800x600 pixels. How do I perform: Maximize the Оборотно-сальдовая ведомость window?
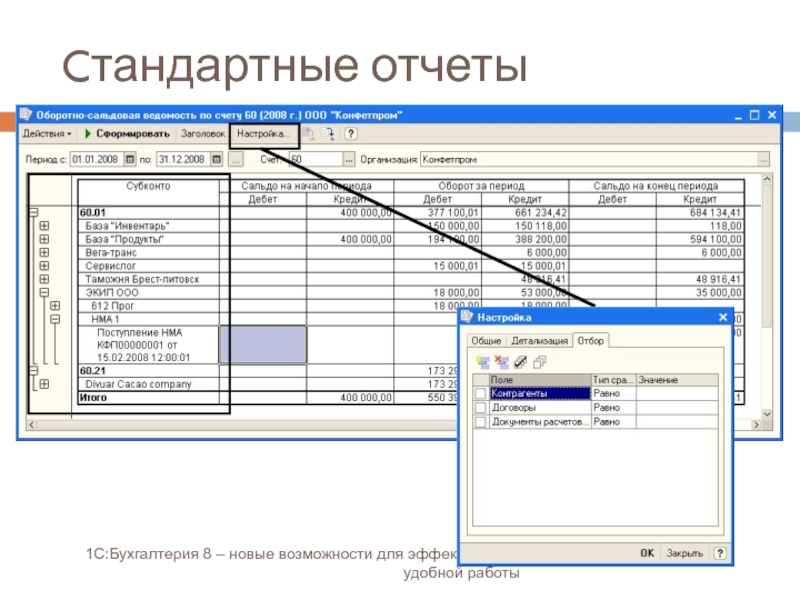tap(755, 115)
